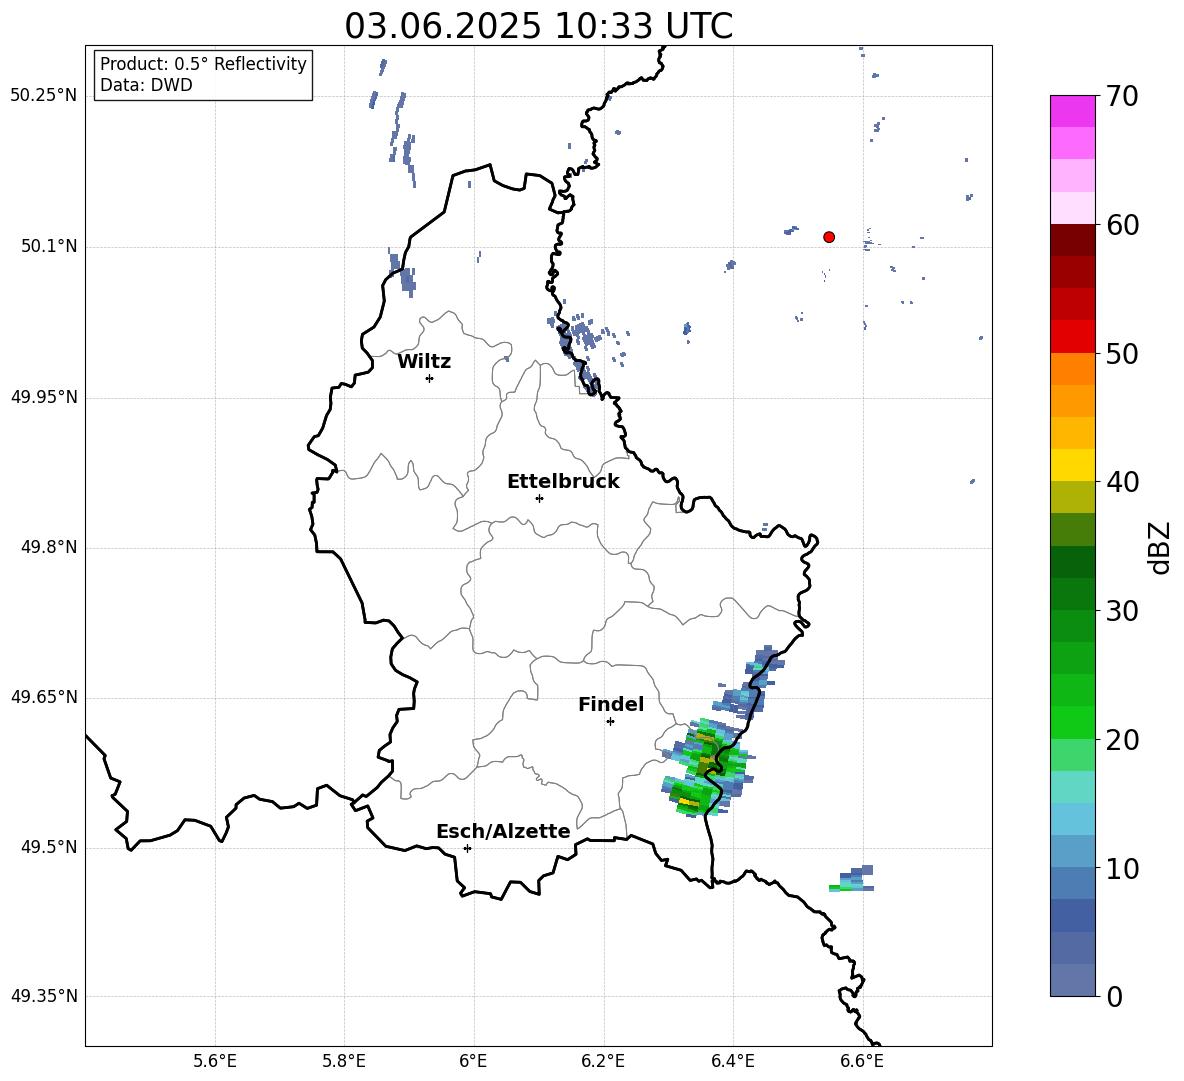The width and height of the screenshot is (1184, 1081).
Task: Click the Findel label
Action: click(x=611, y=704)
